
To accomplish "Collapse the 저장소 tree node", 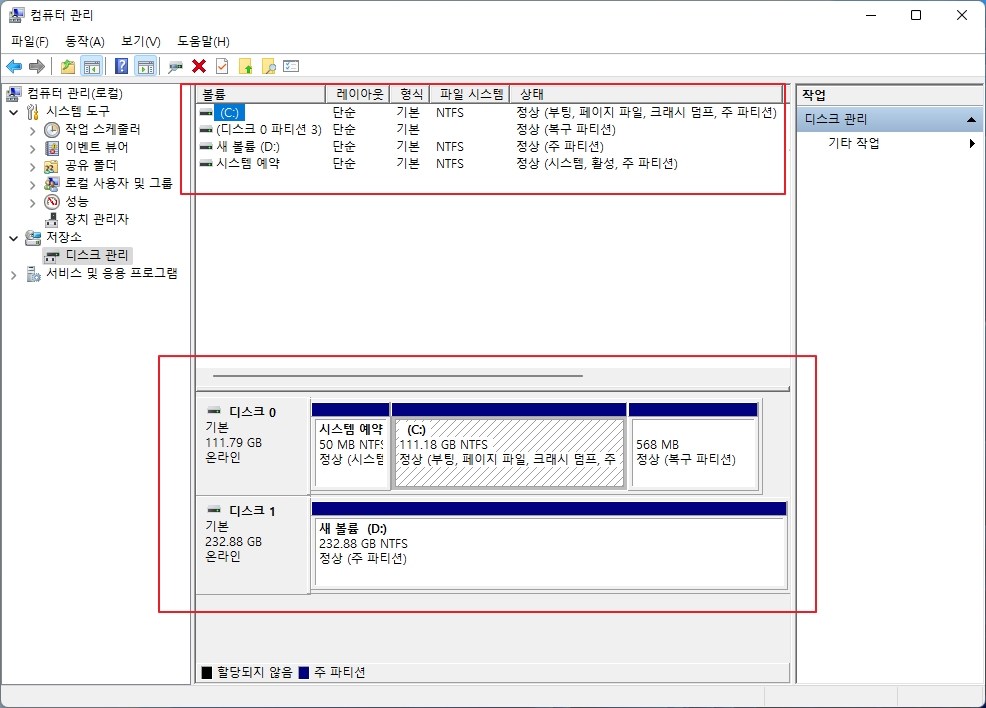I will 12,237.
